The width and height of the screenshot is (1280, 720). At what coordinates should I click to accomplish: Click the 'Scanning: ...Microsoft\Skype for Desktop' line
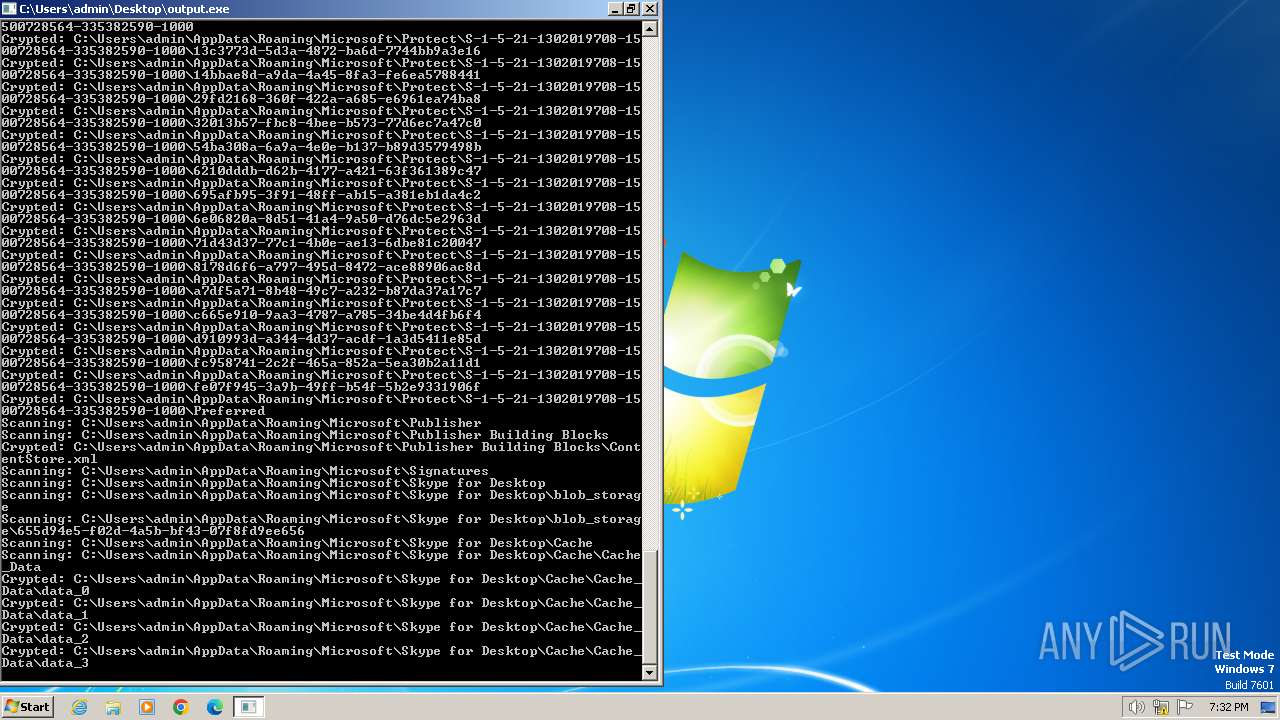[273, 482]
